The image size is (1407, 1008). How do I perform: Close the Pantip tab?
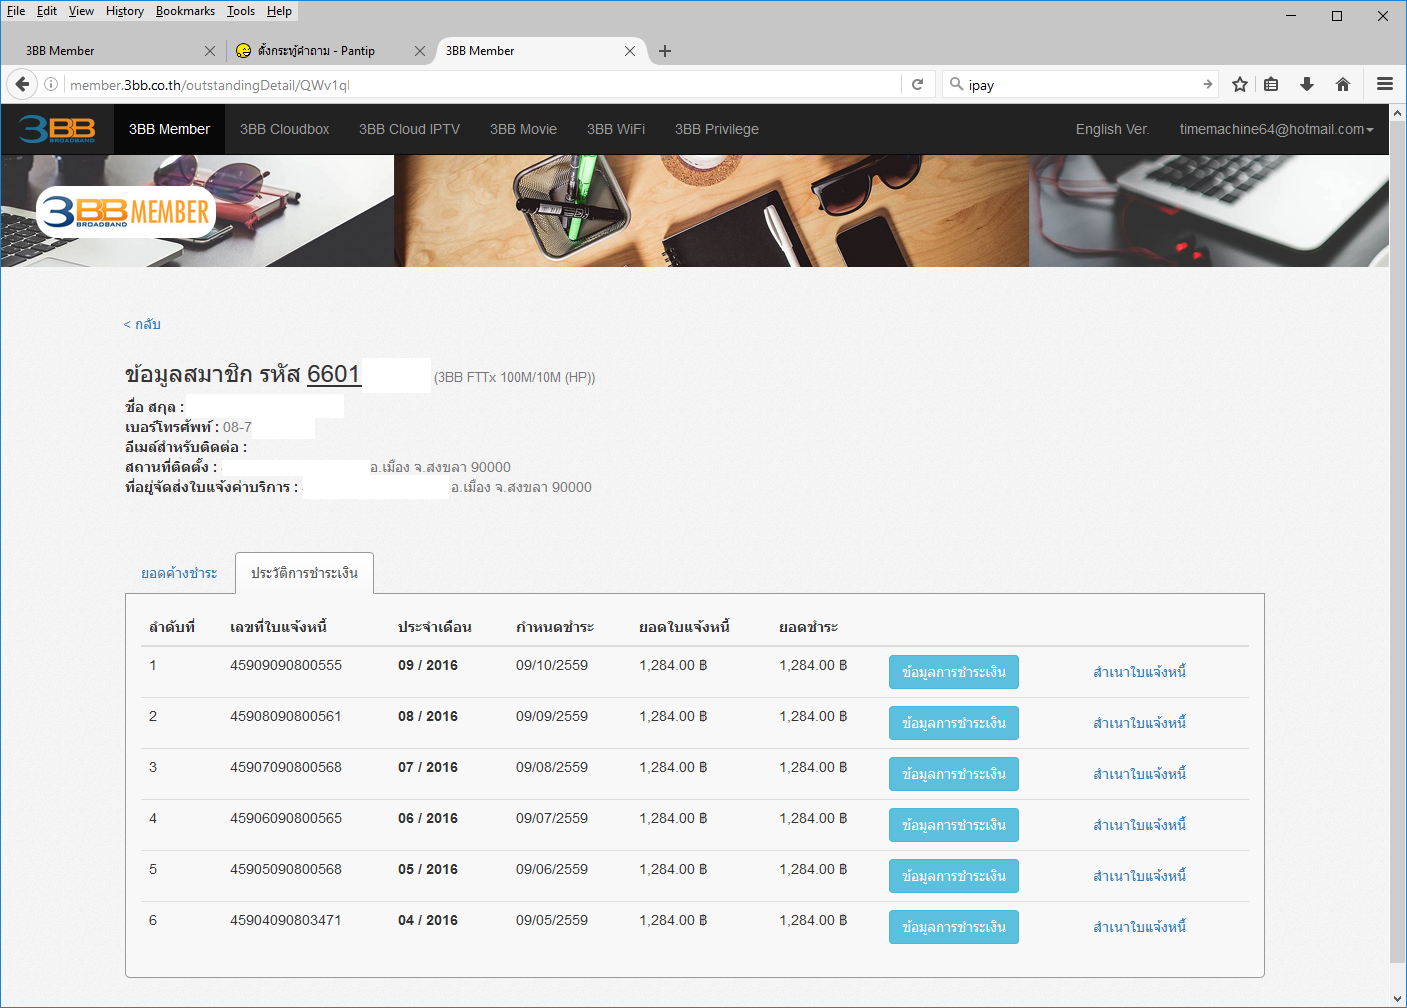(419, 51)
